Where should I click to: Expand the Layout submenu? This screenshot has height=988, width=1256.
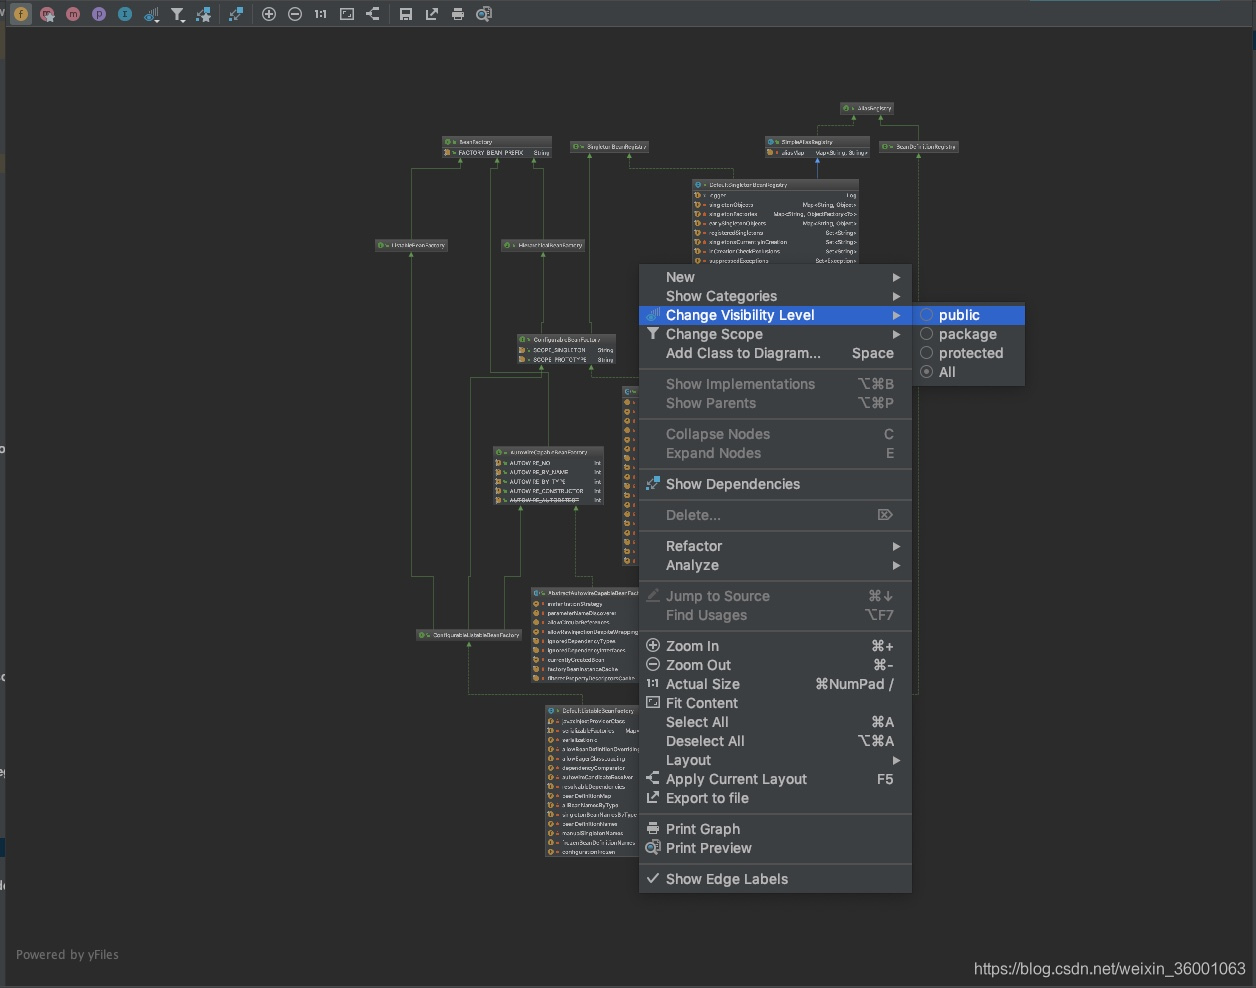(x=775, y=760)
